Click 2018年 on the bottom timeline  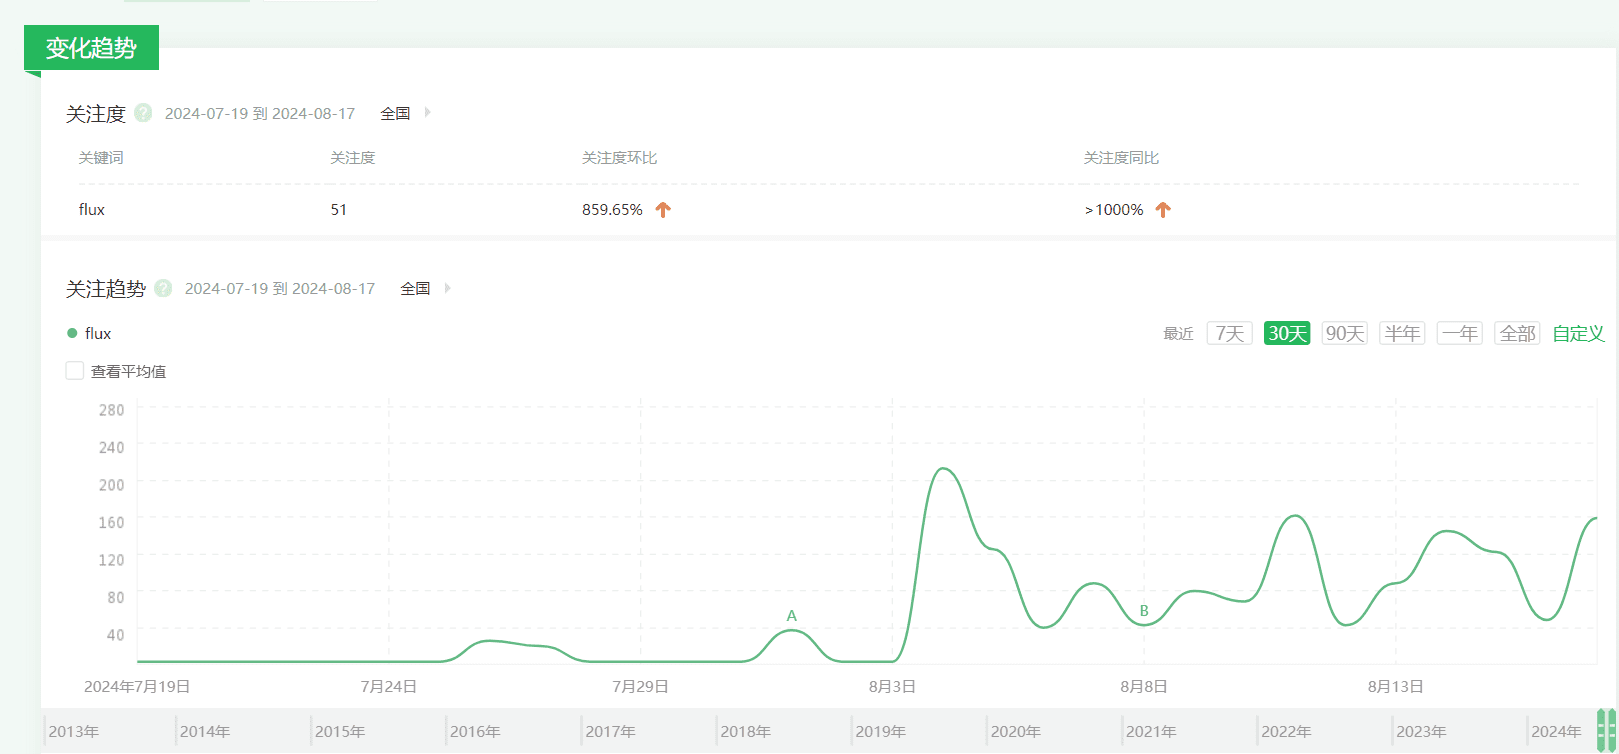(x=745, y=732)
